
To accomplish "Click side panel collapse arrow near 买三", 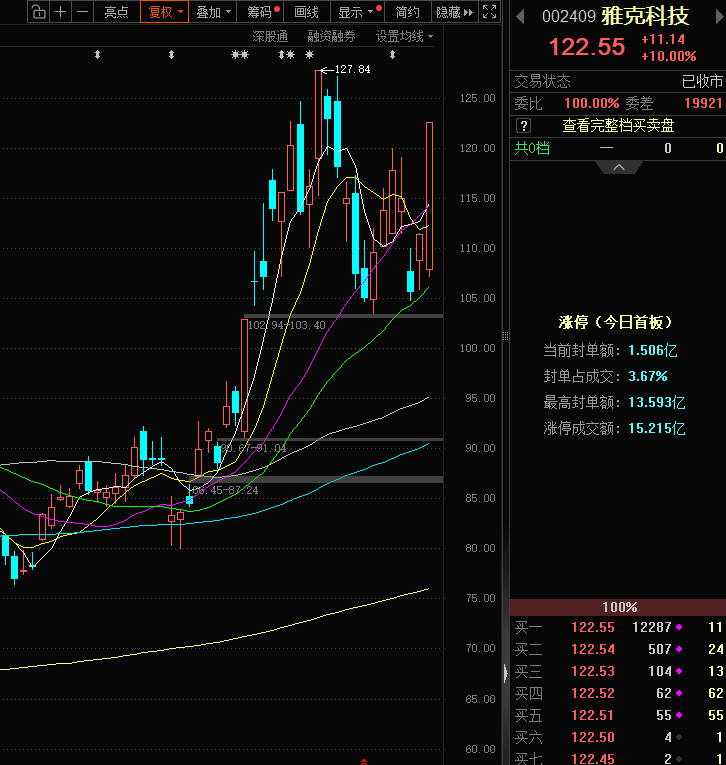I will [505, 673].
